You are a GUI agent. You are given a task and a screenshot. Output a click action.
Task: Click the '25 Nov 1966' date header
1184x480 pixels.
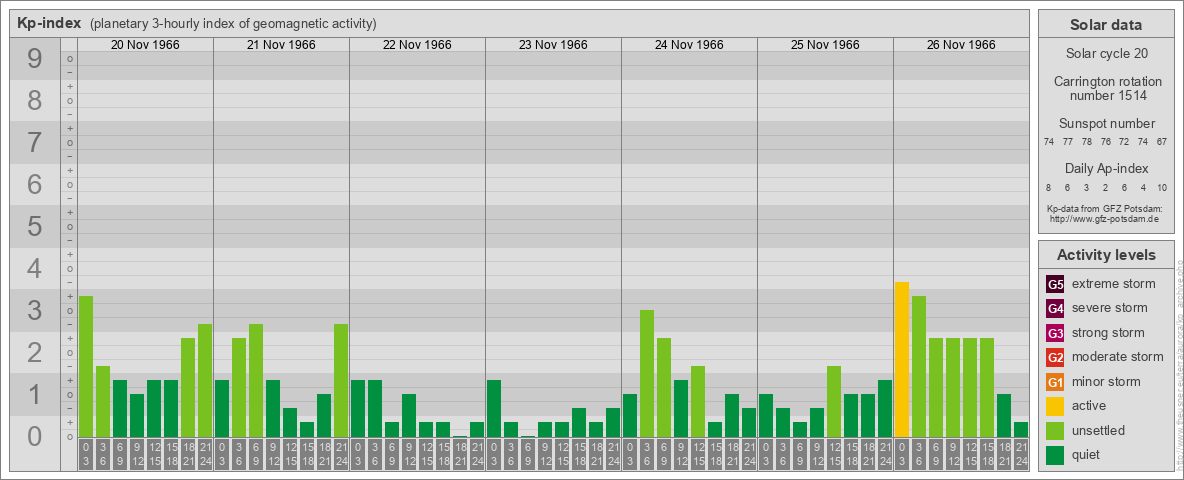tap(825, 45)
